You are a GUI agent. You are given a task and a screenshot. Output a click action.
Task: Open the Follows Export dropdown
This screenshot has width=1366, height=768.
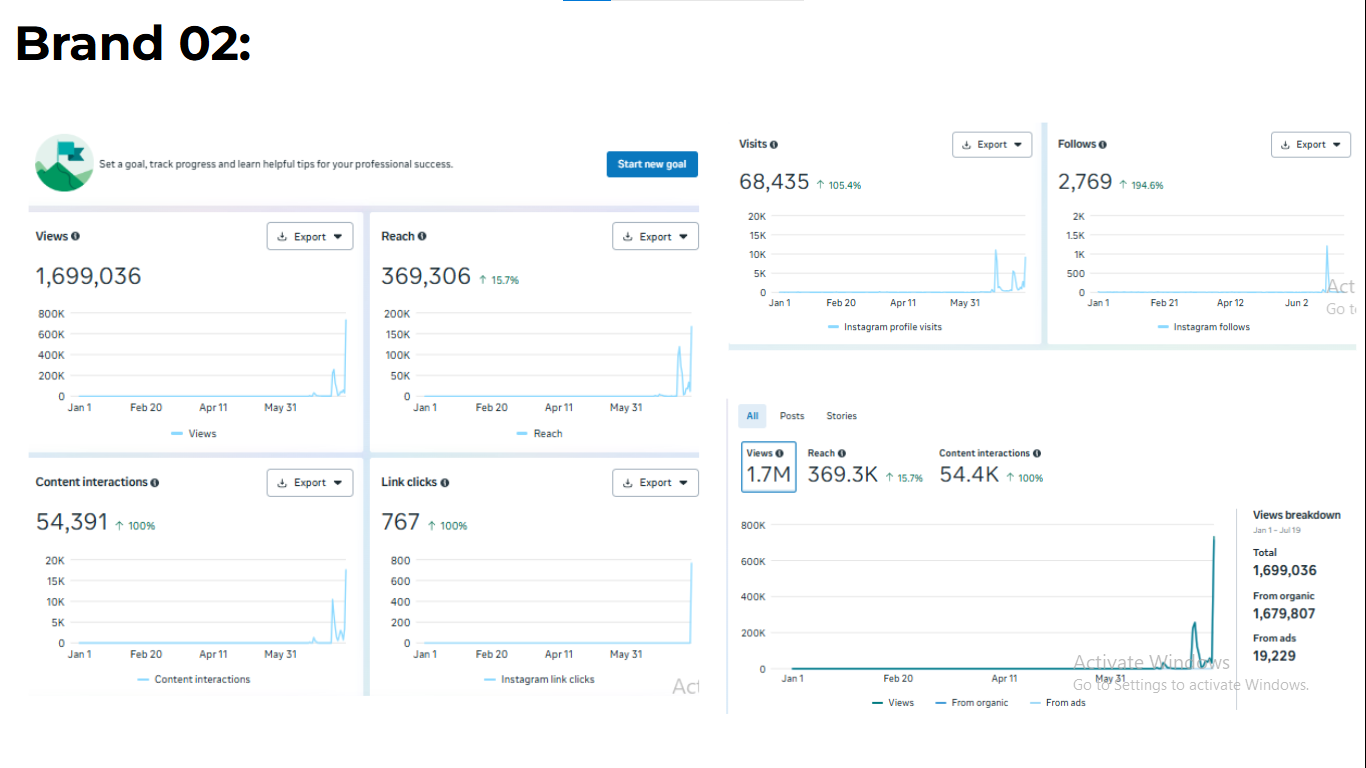(1310, 145)
